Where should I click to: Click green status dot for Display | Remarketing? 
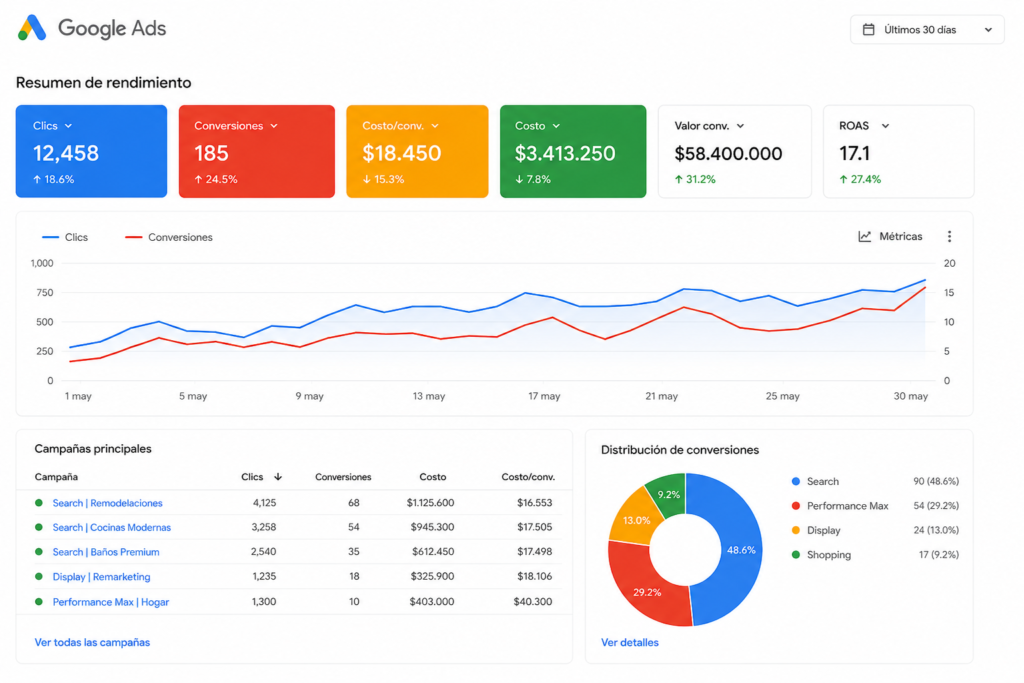(x=39, y=577)
